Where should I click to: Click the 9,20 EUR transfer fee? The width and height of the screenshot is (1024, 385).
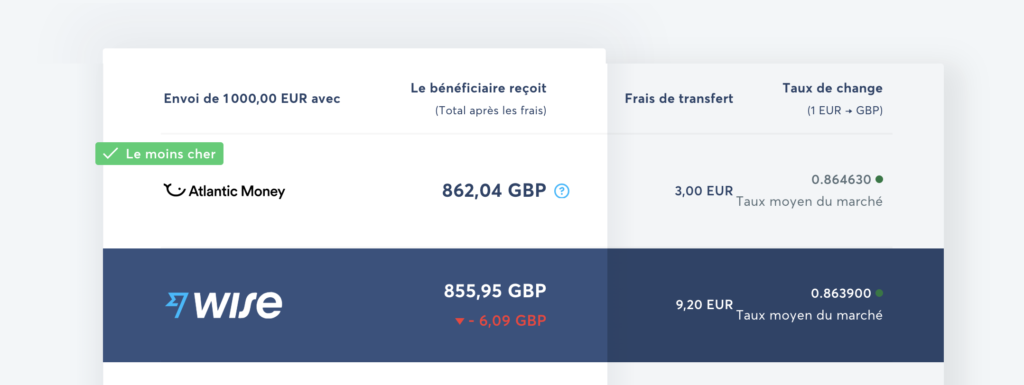[x=704, y=305]
